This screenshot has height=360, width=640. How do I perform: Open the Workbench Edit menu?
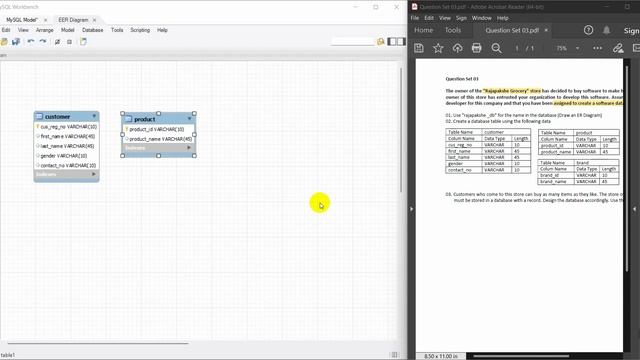click(x=6, y=30)
